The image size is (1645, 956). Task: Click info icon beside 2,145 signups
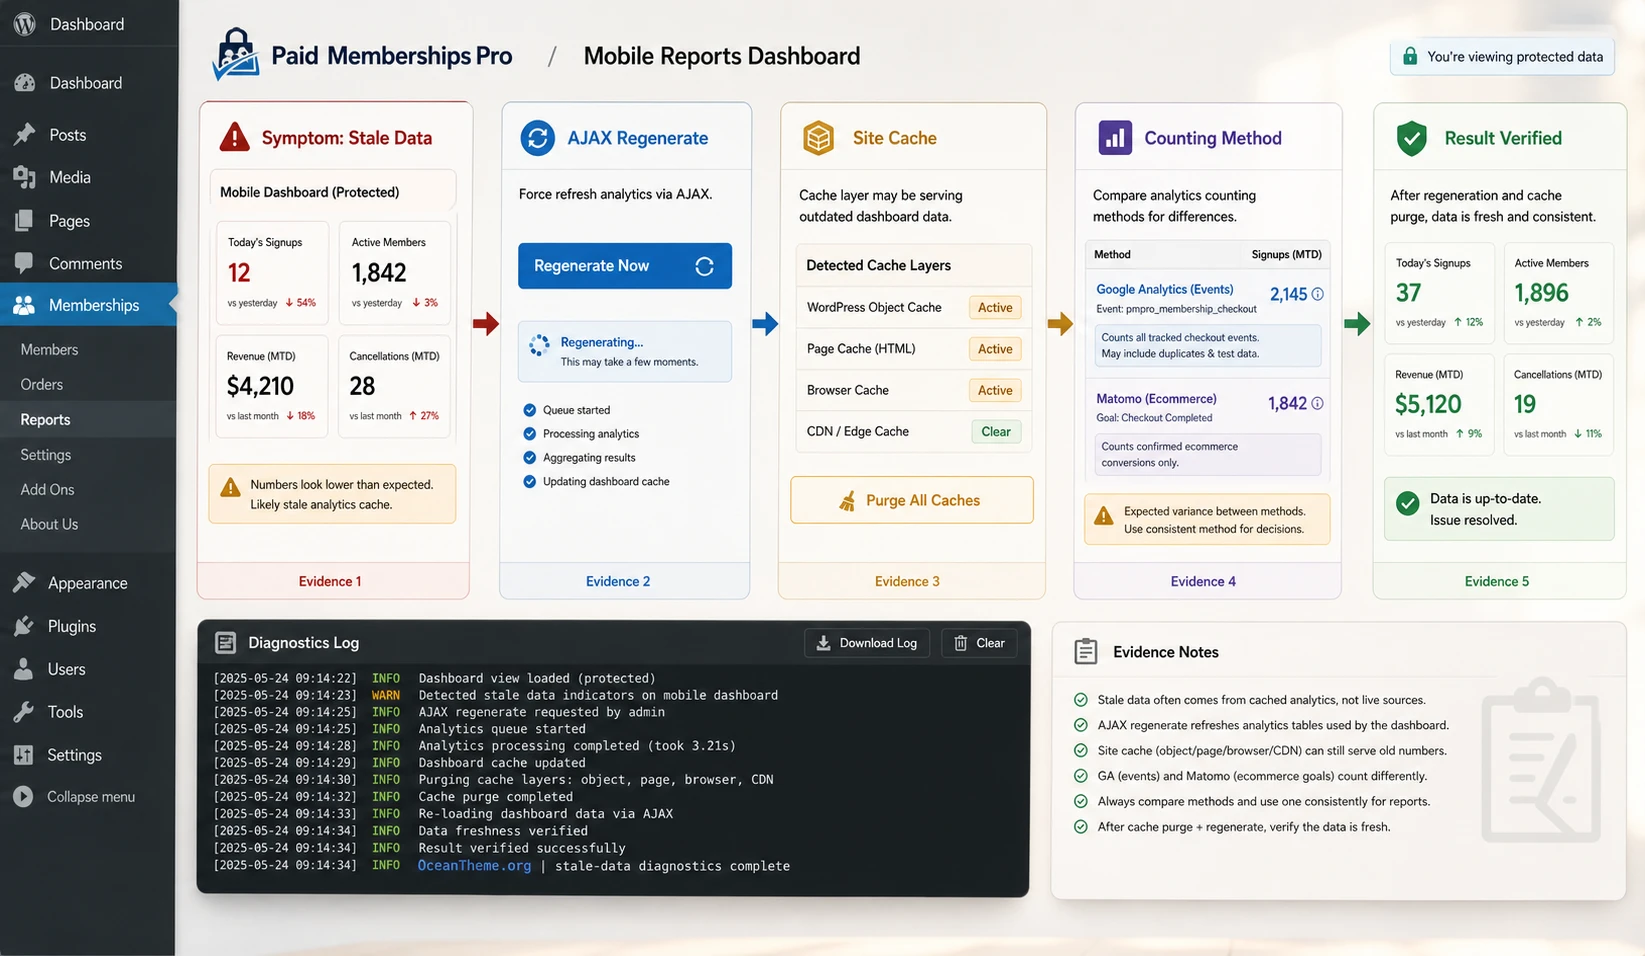[x=1317, y=294]
